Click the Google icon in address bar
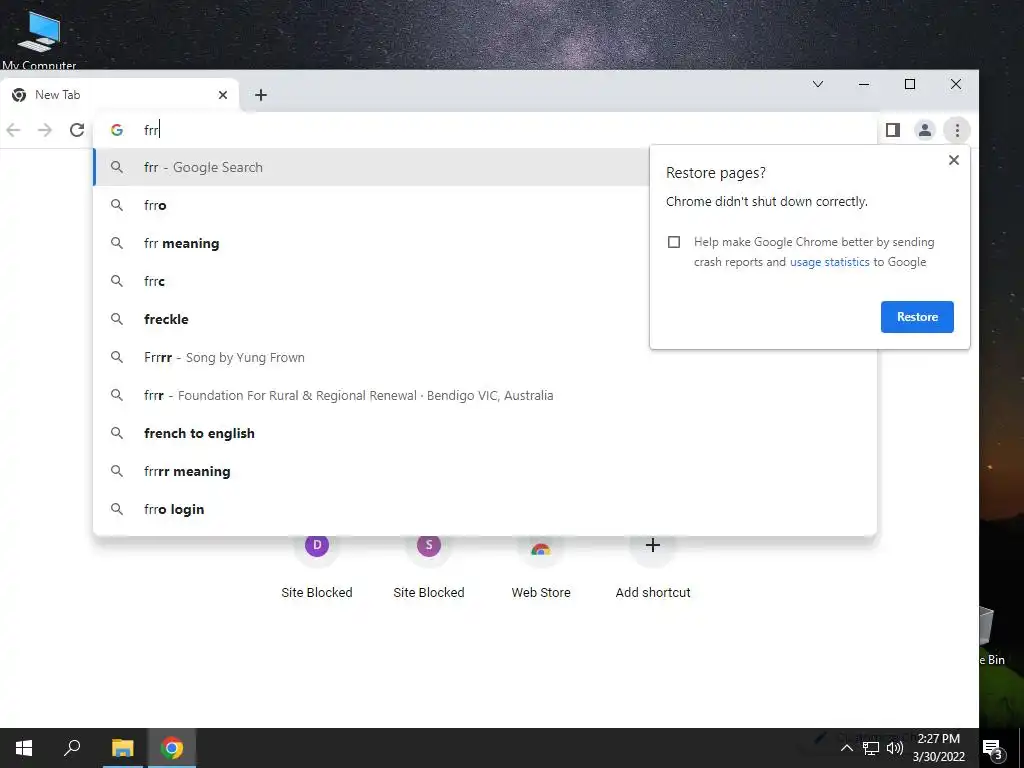This screenshot has height=768, width=1024. point(117,130)
